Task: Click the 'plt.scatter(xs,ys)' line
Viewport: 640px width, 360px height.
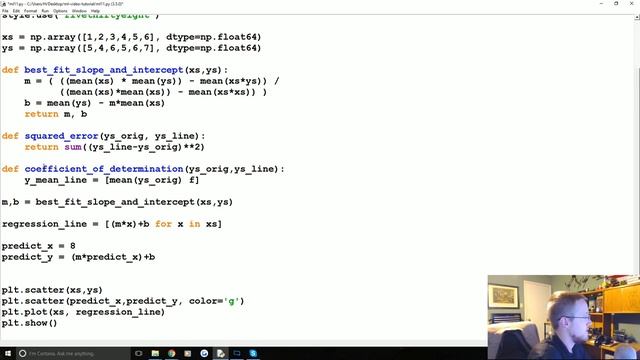Action: [52, 290]
